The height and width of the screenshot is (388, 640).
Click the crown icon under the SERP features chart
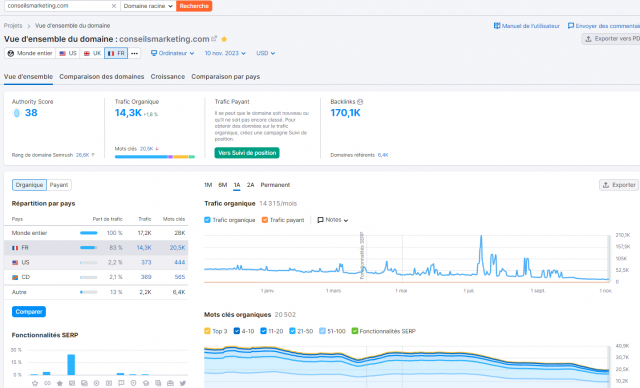pyautogui.click(x=35, y=383)
